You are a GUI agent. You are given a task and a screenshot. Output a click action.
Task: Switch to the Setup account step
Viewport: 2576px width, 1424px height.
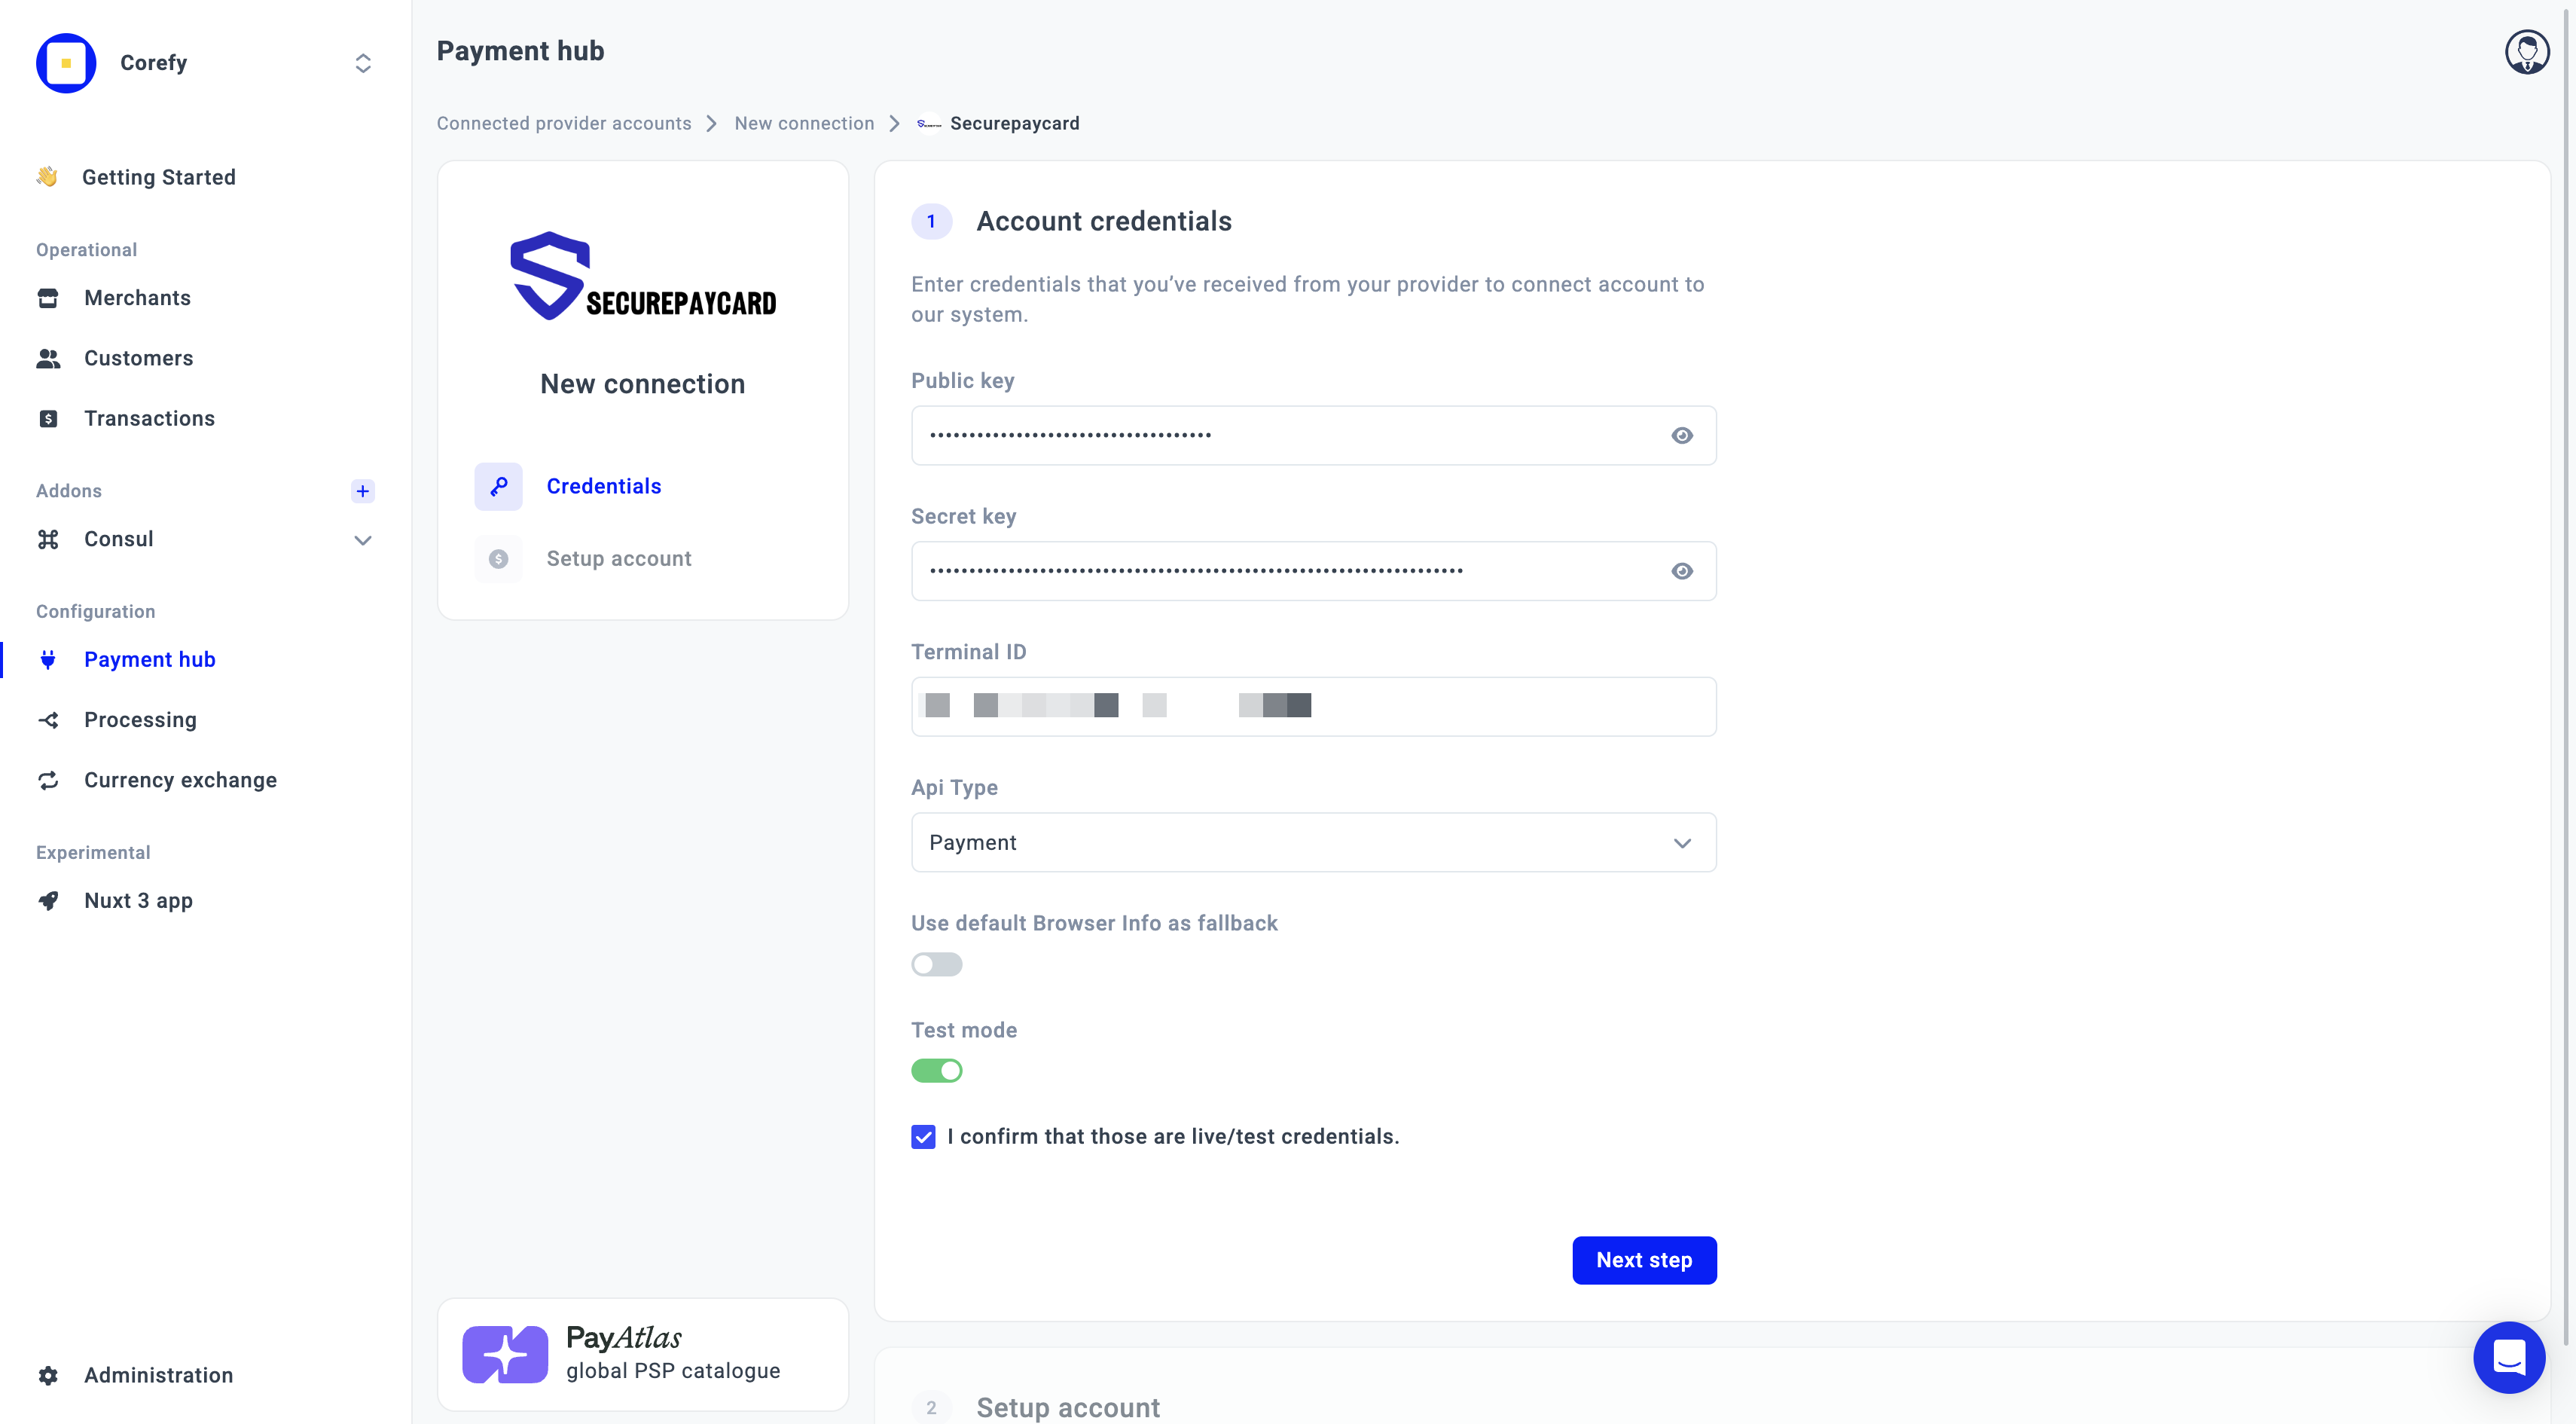tap(618, 559)
